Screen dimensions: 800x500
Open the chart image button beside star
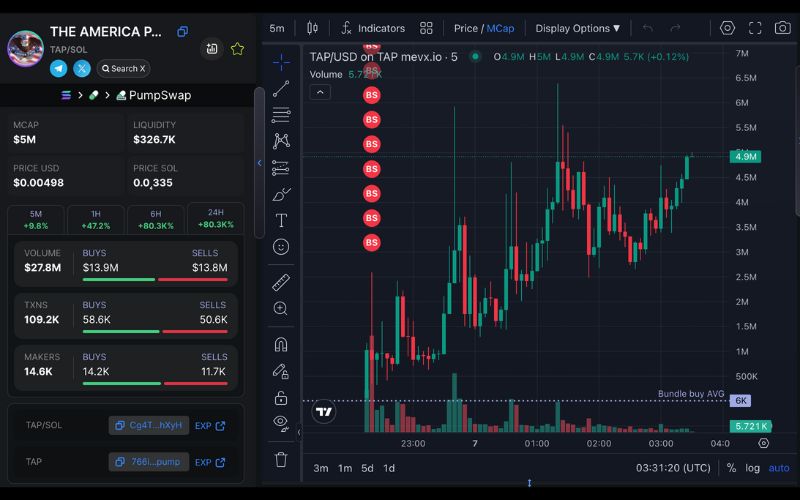(x=212, y=49)
